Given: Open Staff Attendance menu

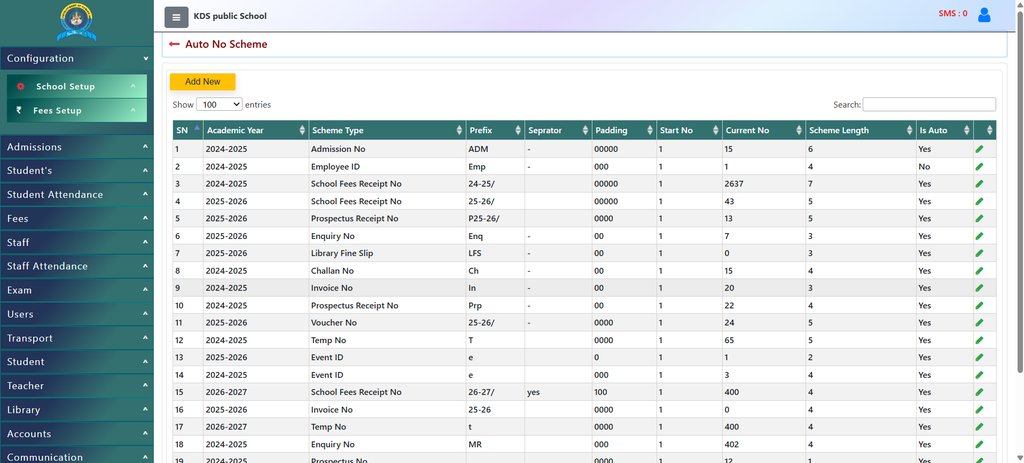Looking at the screenshot, I should pos(76,266).
